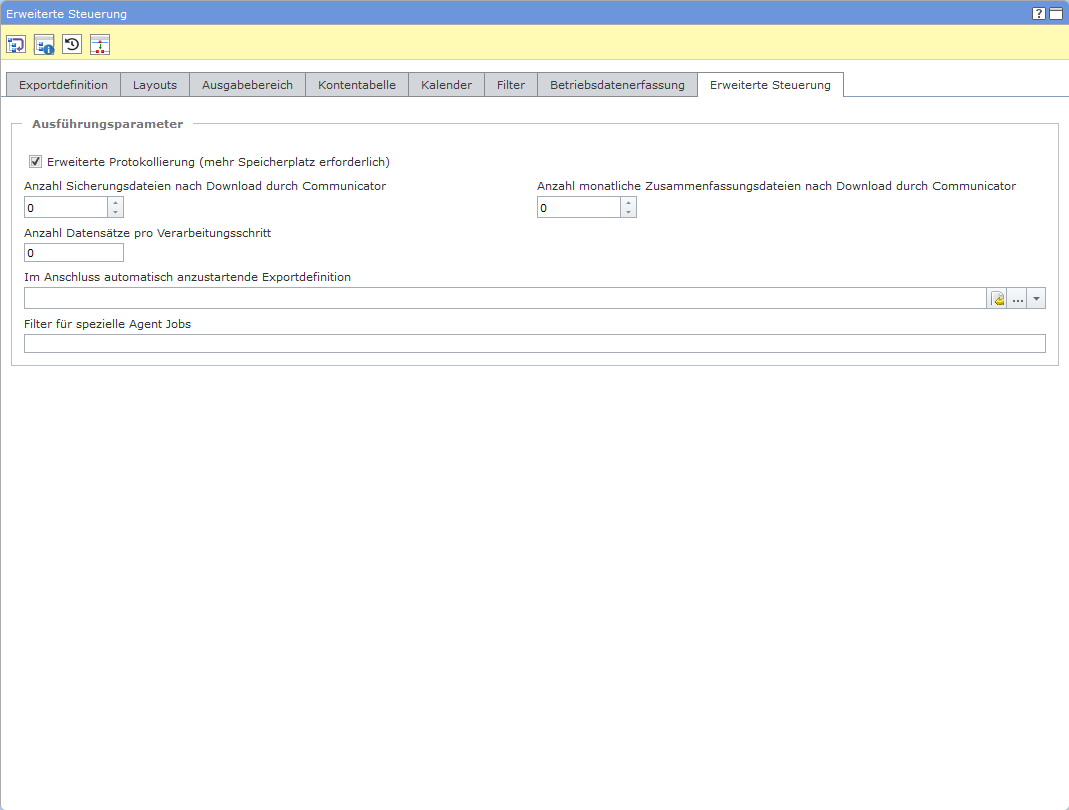
Task: Click the tree info icon in toolbar
Action: [x=44, y=44]
